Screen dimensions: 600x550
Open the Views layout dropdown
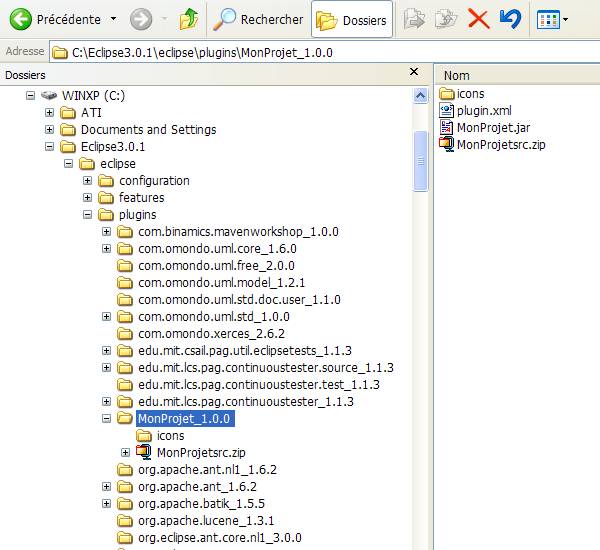[552, 20]
